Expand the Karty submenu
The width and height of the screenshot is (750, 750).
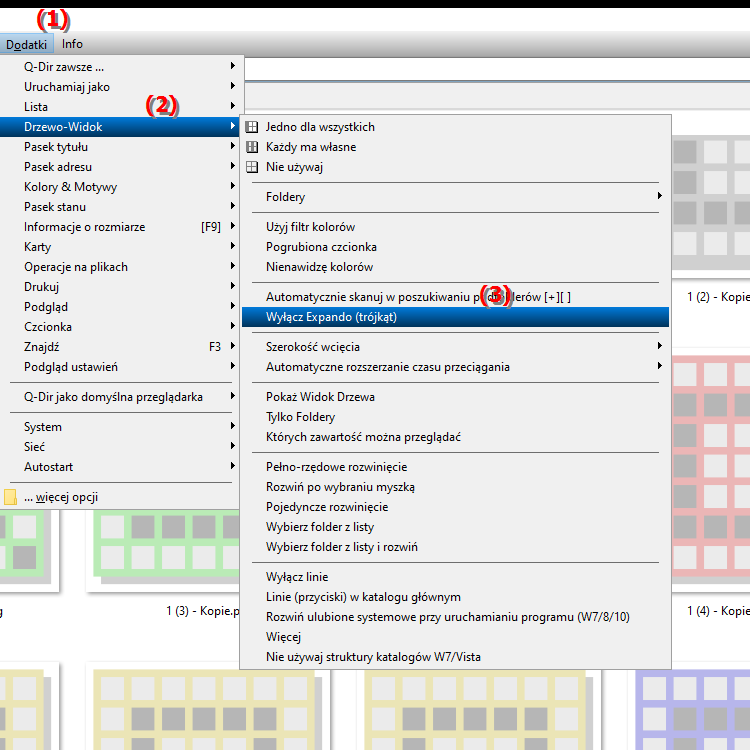120,247
